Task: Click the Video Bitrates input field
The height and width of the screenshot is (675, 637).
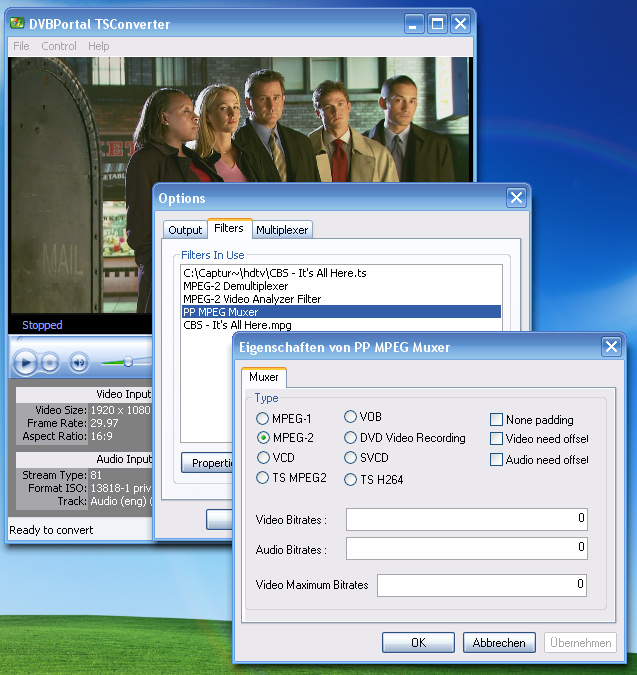Action: (x=466, y=520)
